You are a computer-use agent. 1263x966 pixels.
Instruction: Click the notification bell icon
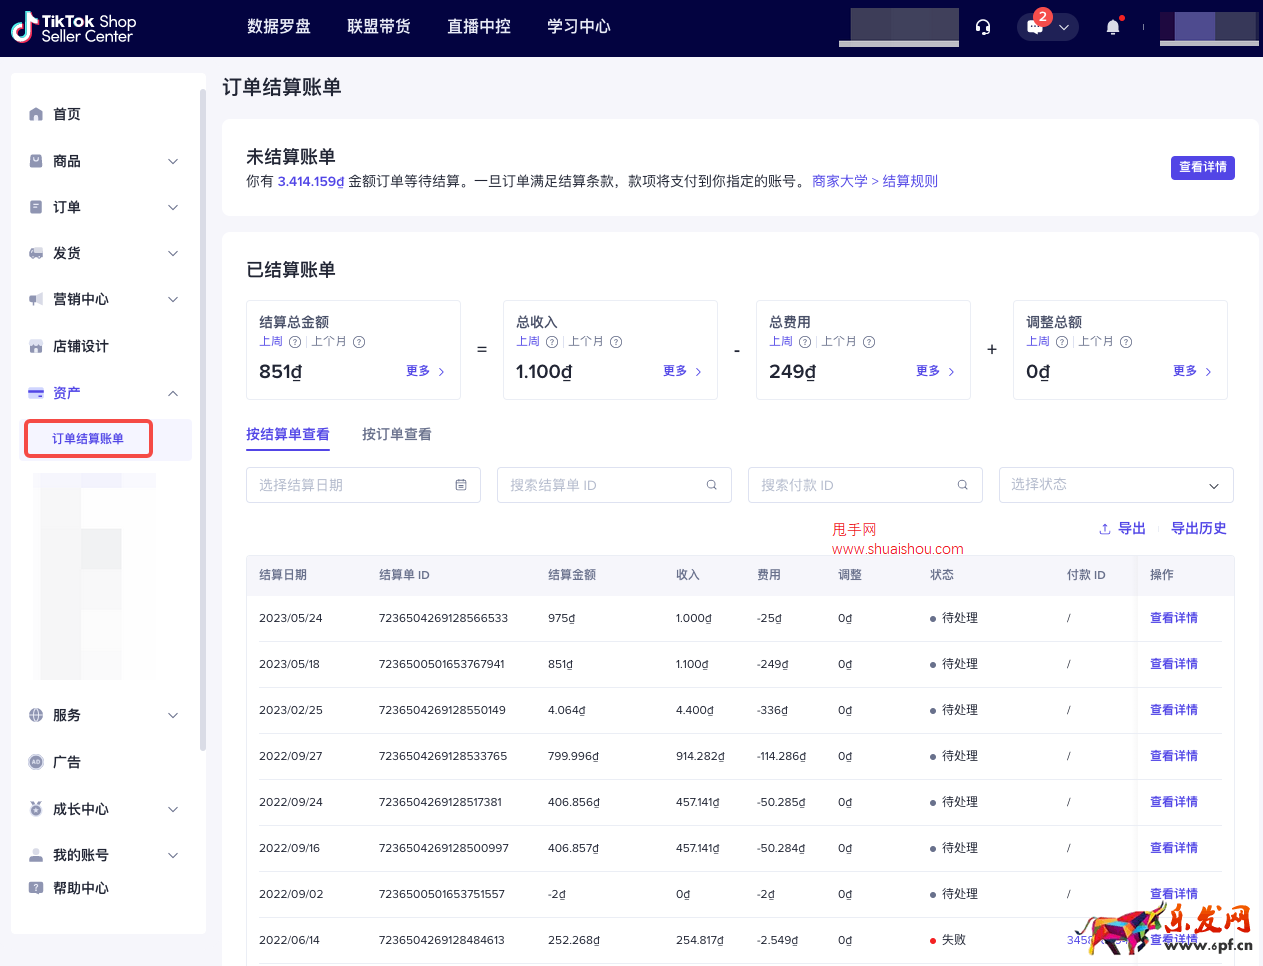(x=1111, y=27)
